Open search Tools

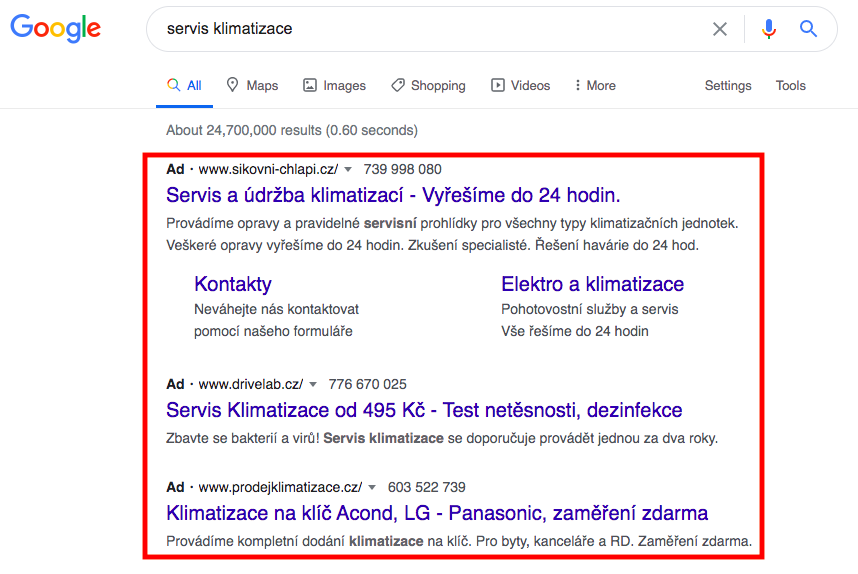click(x=791, y=86)
